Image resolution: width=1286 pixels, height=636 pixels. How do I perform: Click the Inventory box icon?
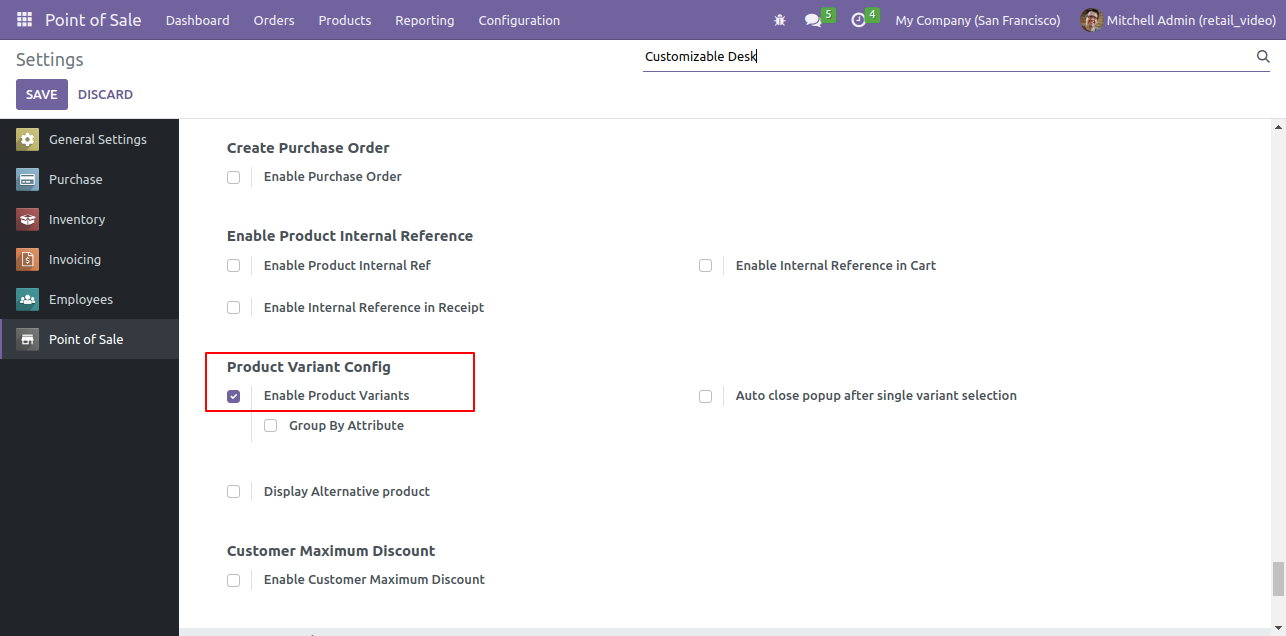(x=27, y=220)
